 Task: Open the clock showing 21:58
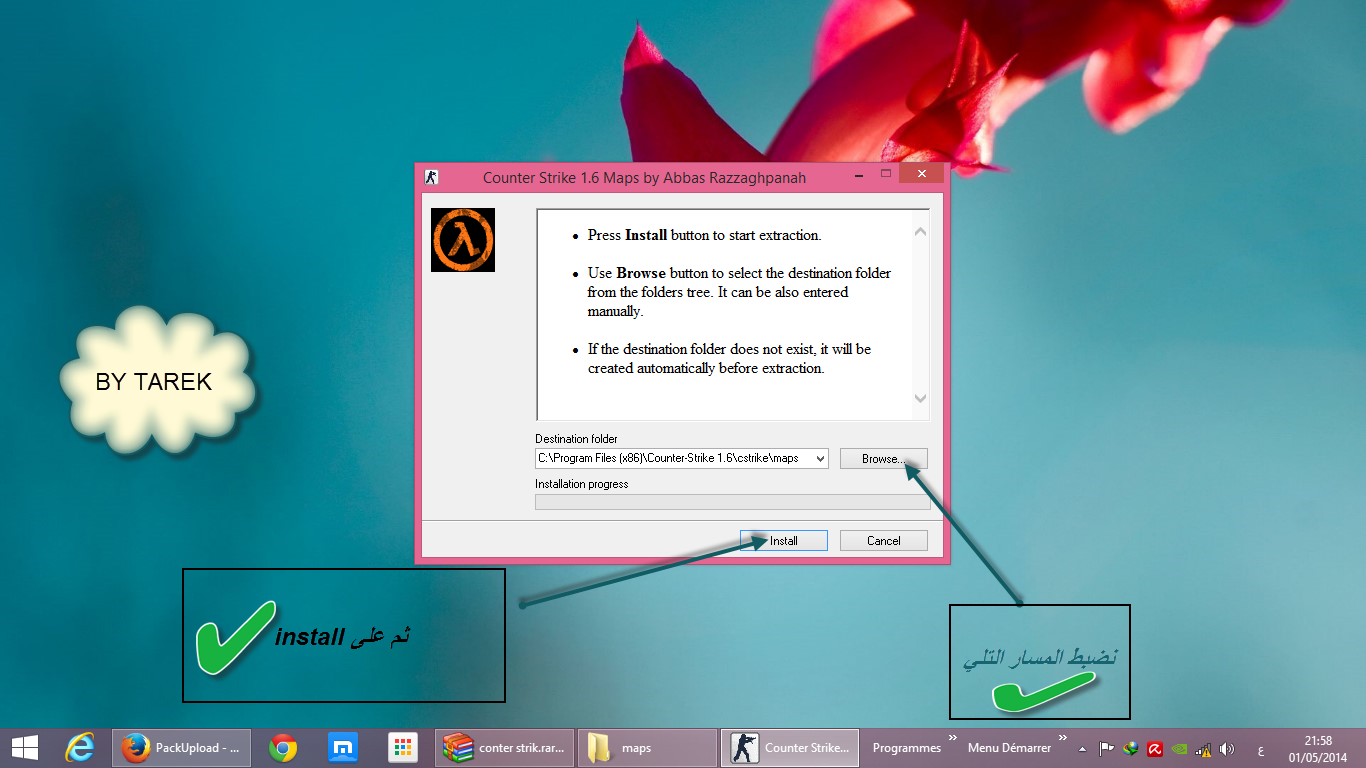click(1318, 748)
